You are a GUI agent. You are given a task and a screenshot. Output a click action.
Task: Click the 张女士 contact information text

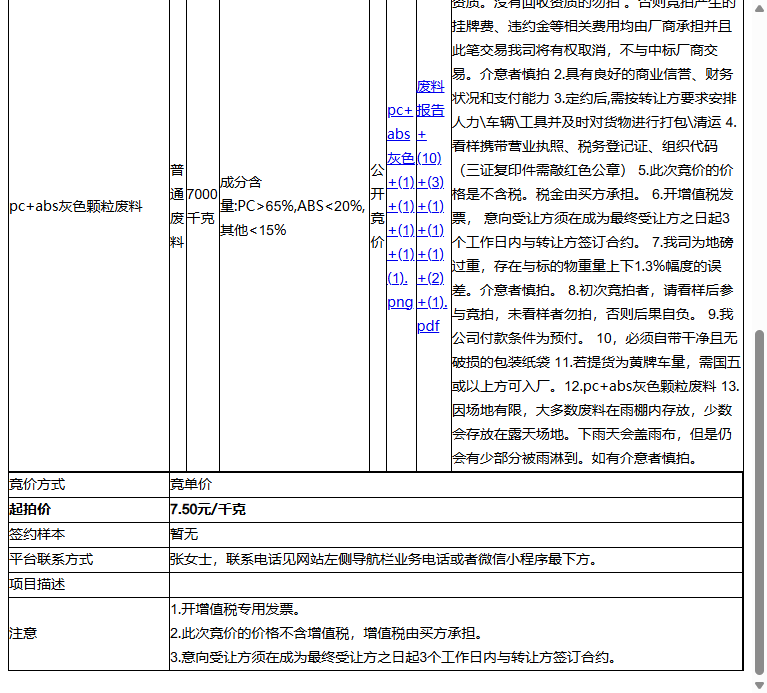point(384,559)
